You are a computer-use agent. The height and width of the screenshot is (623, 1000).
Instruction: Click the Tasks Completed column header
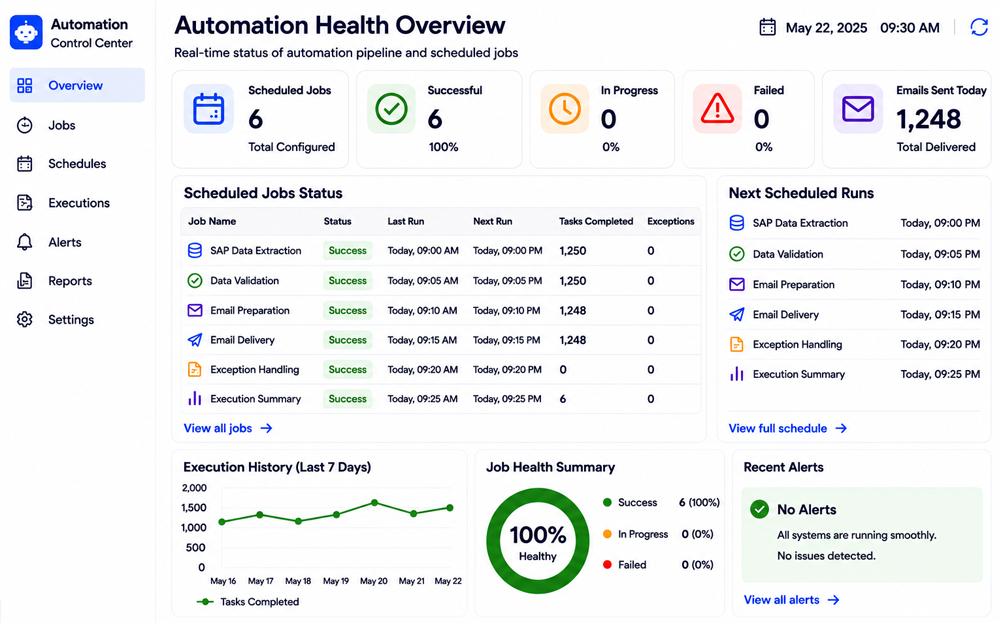pyautogui.click(x=596, y=221)
